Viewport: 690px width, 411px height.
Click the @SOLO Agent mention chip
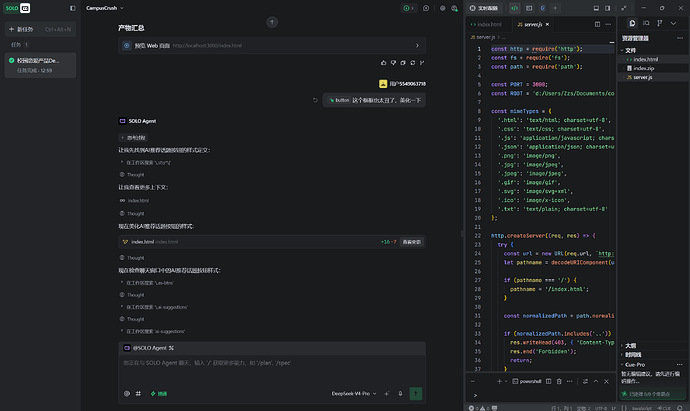coord(149,348)
